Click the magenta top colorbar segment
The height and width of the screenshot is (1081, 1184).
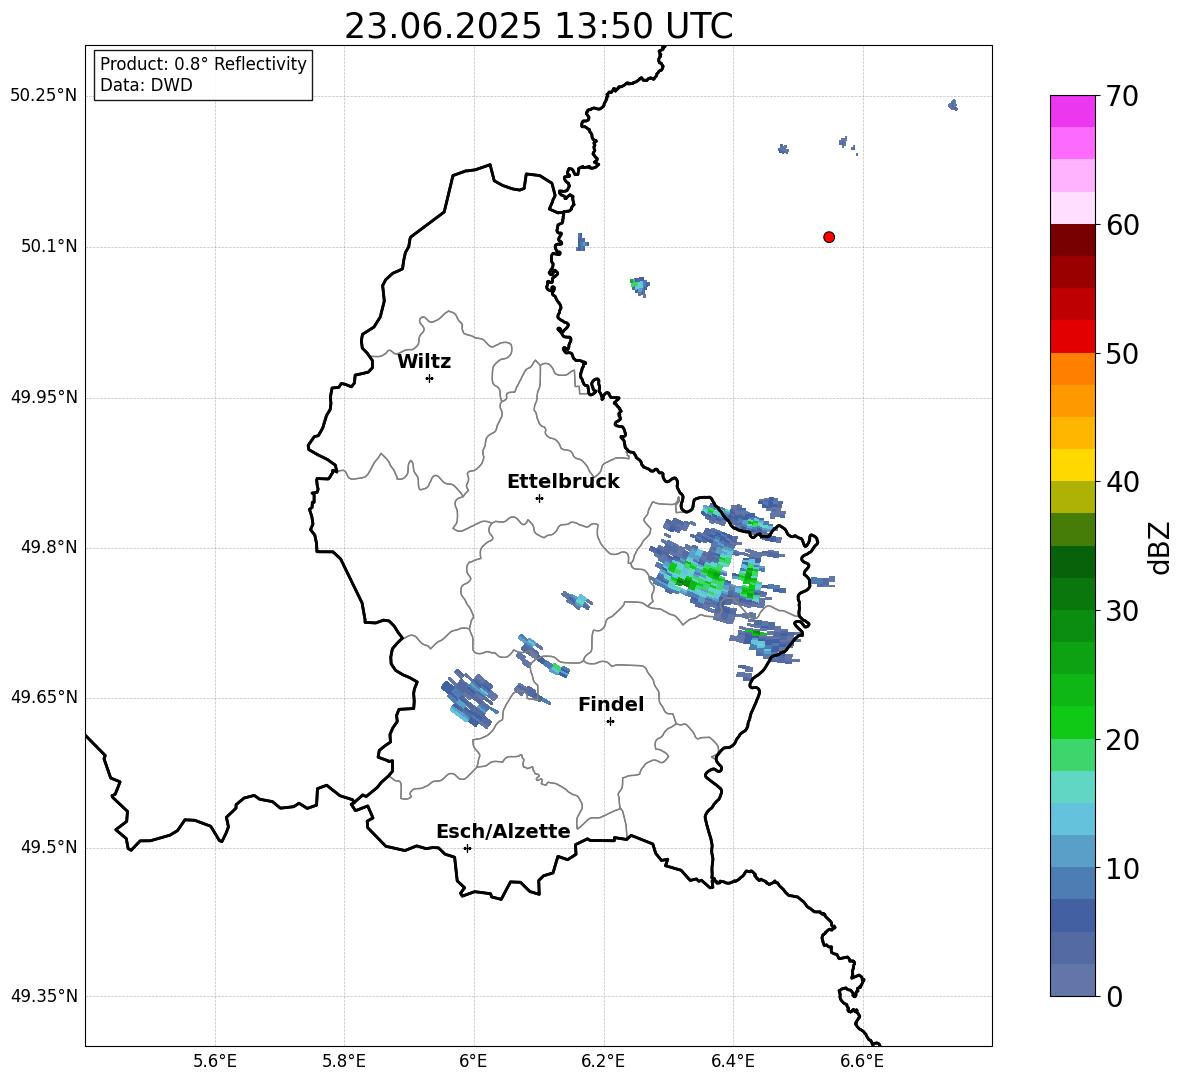tap(1072, 111)
